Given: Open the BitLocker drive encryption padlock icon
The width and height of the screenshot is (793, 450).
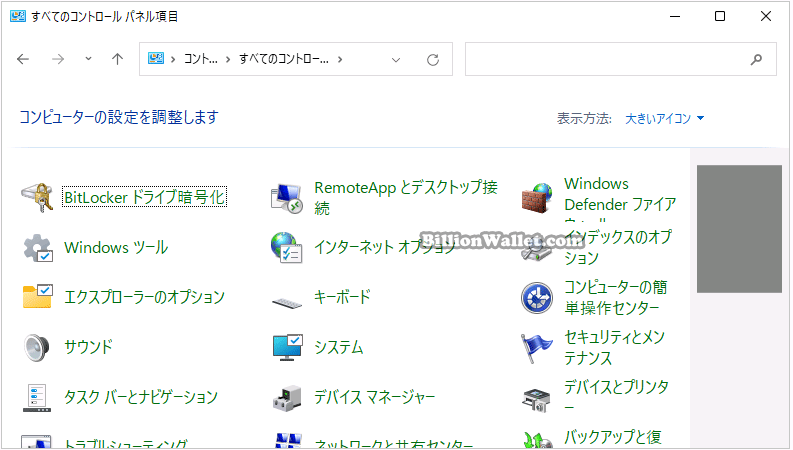Looking at the screenshot, I should [x=37, y=197].
